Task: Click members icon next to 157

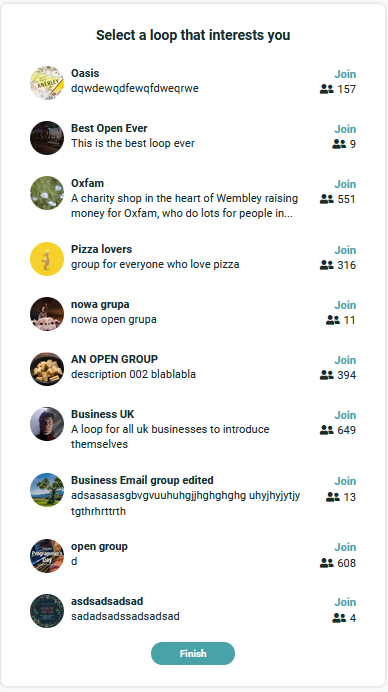Action: point(327,89)
